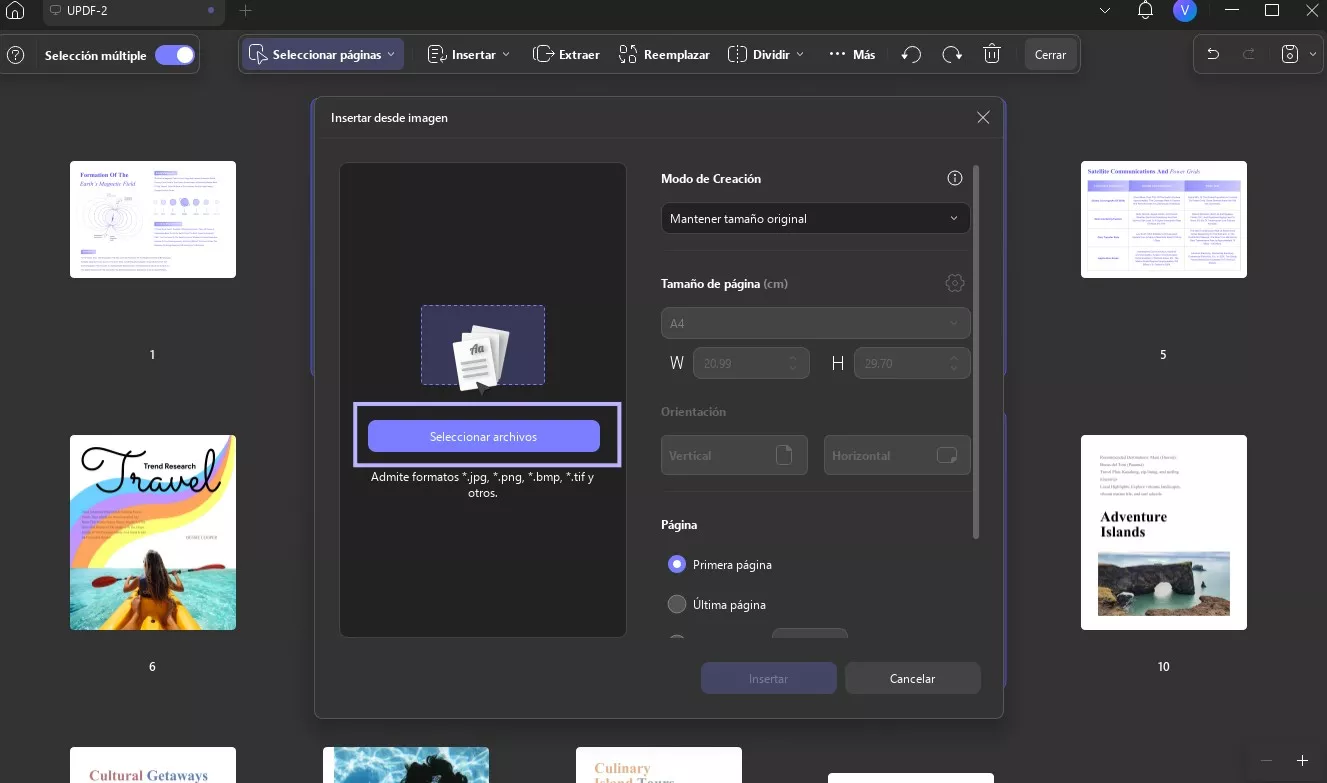Go to the home icon
Viewport: 1327px width, 783px height.
16,11
